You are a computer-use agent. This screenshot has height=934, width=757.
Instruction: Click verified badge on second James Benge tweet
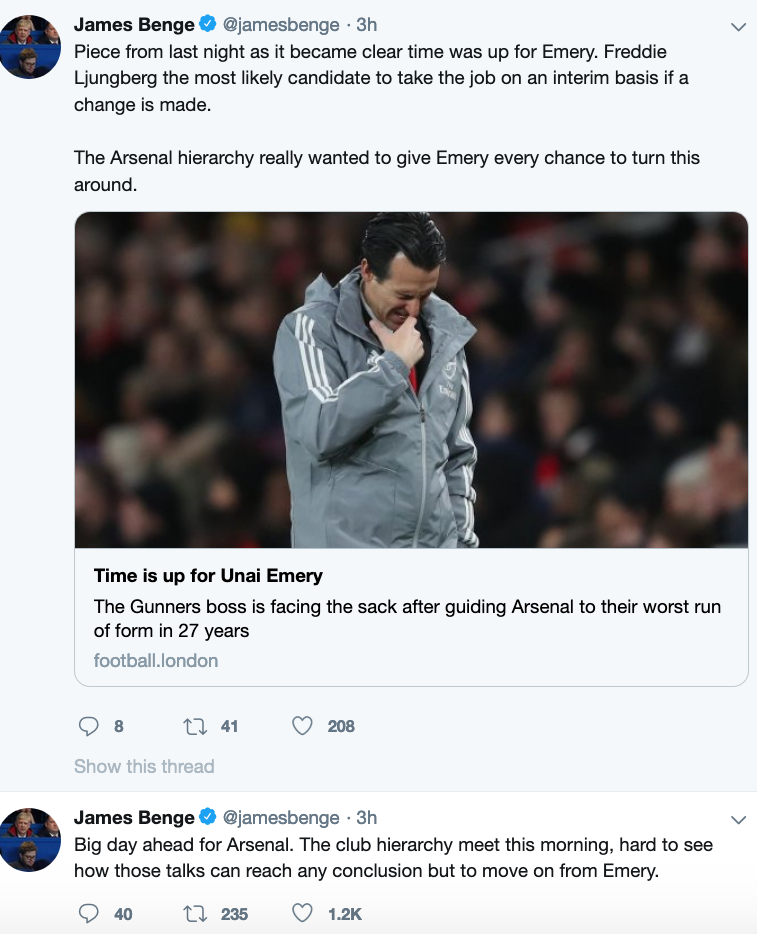pyautogui.click(x=208, y=818)
